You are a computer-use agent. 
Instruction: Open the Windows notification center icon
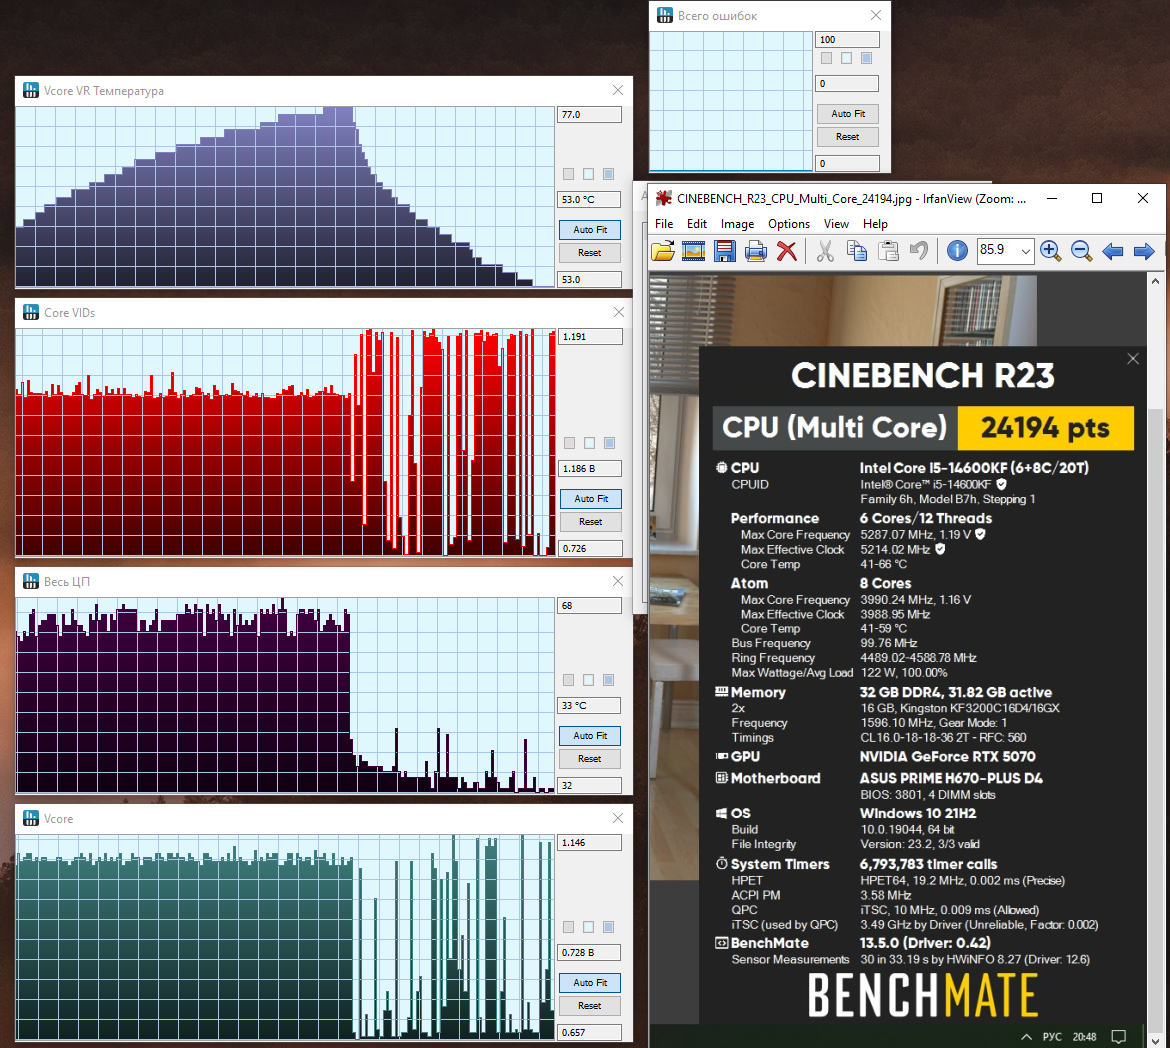pyautogui.click(x=1119, y=1037)
